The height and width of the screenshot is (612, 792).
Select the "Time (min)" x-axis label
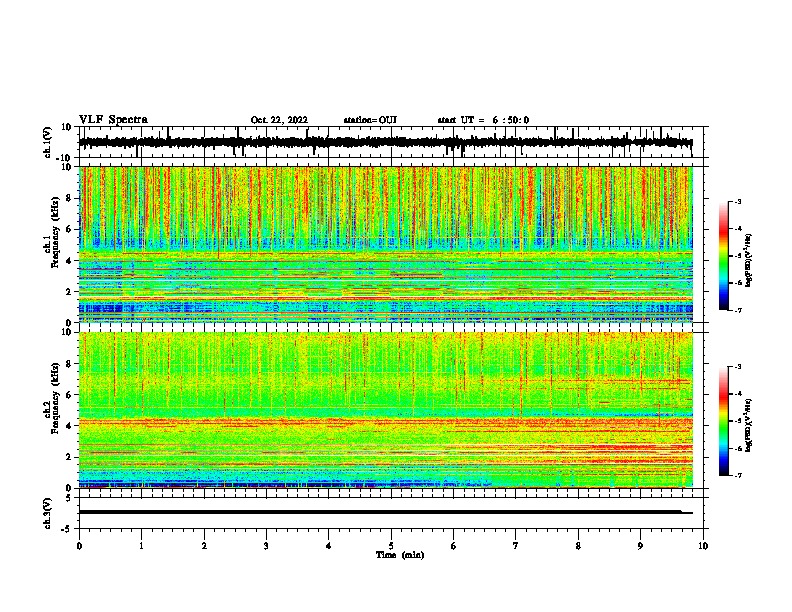click(400, 555)
